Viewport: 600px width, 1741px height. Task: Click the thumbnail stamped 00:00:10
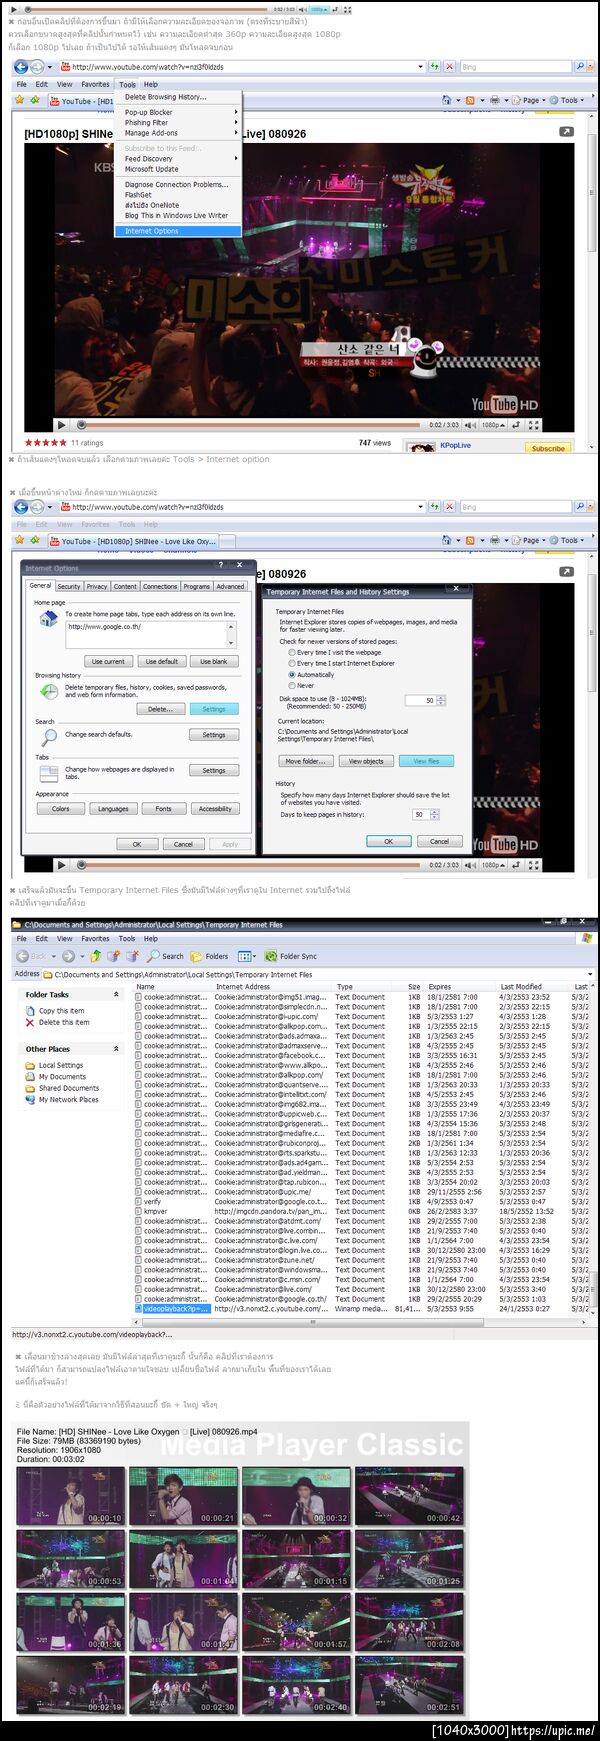[71, 1495]
